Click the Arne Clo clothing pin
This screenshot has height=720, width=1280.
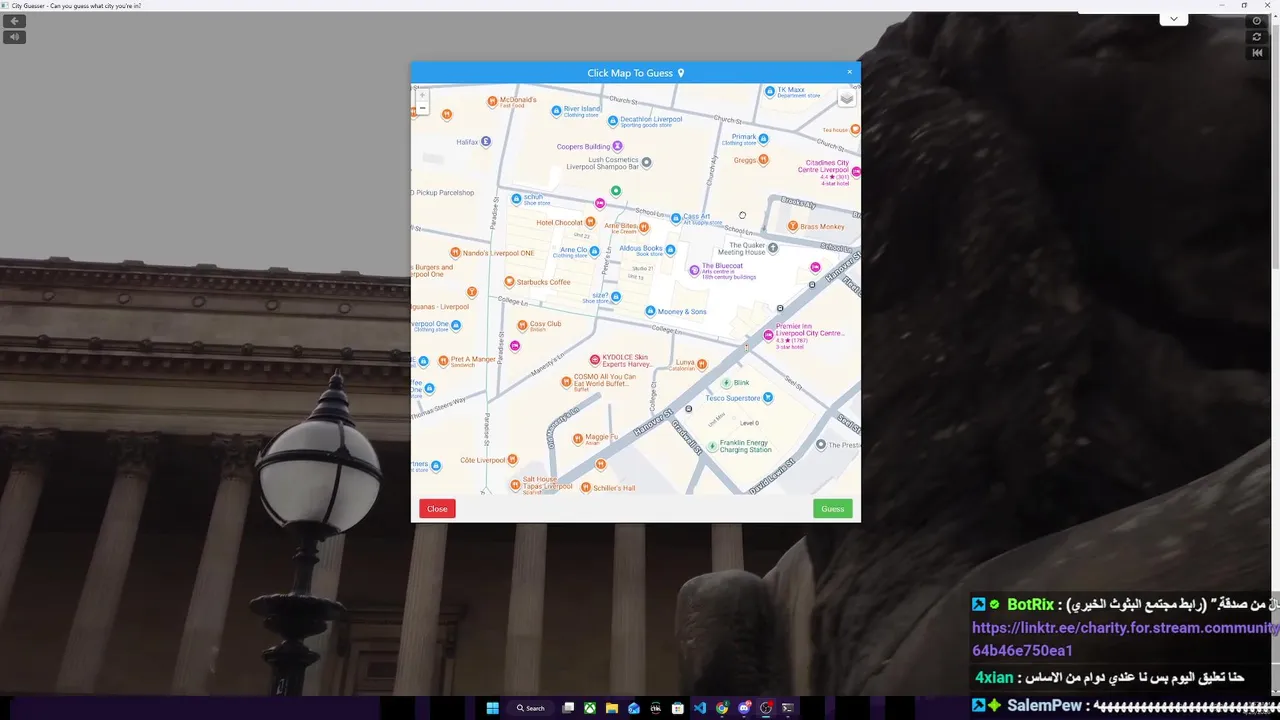[x=594, y=251]
